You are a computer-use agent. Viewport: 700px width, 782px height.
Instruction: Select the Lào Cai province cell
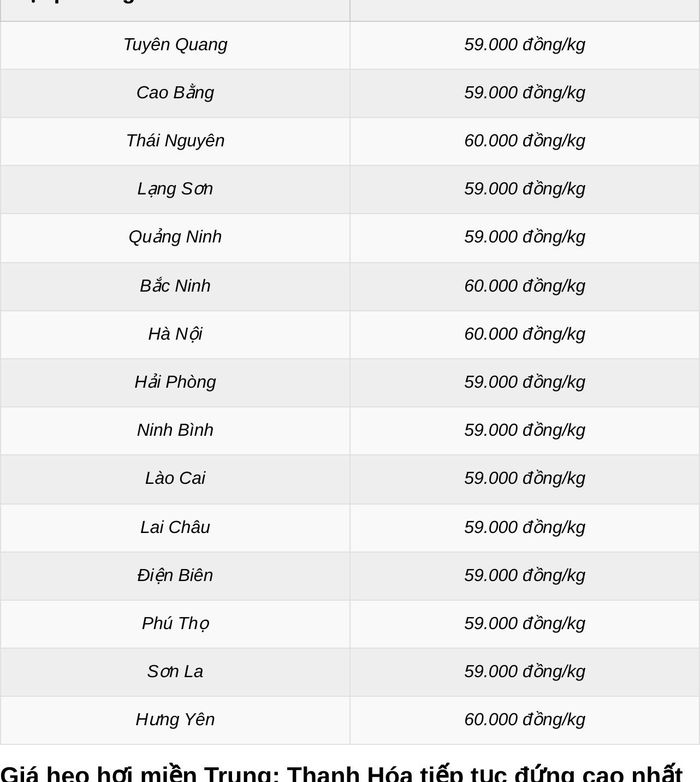click(x=175, y=478)
